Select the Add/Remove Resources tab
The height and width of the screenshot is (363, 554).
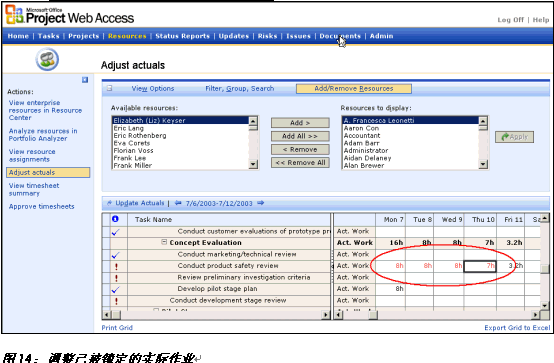pyautogui.click(x=354, y=88)
